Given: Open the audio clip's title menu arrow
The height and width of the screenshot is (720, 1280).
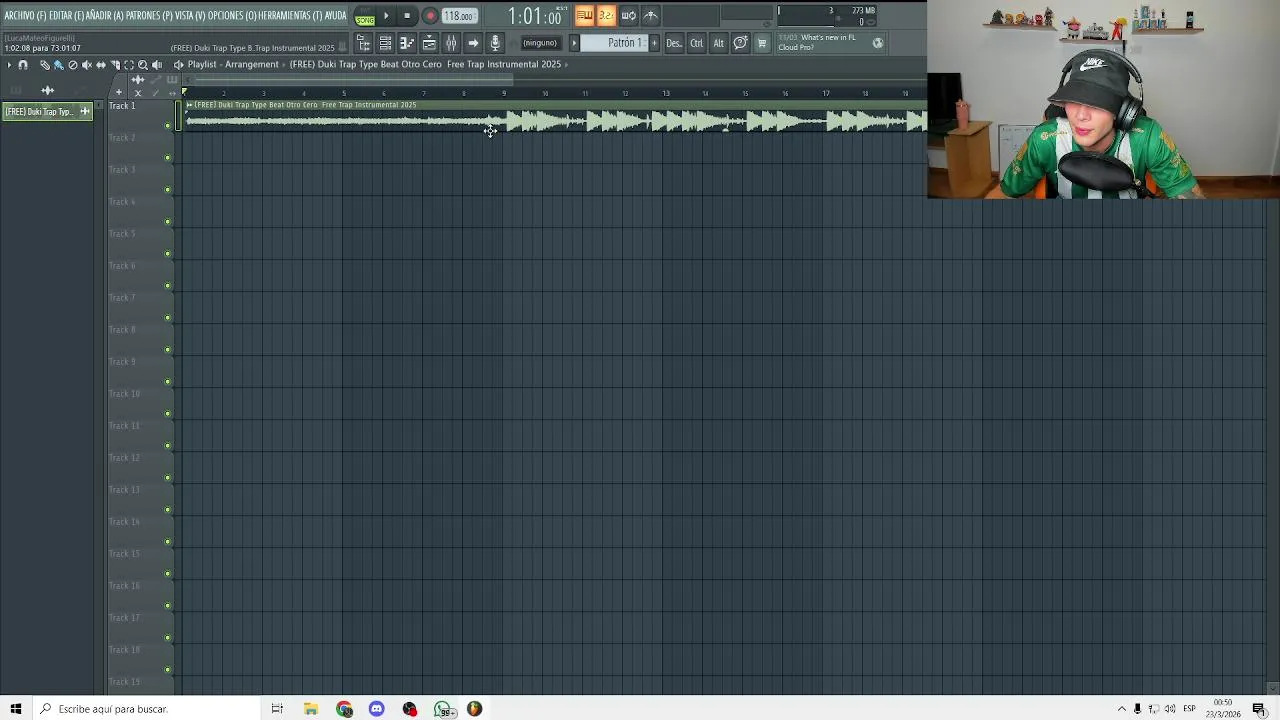Looking at the screenshot, I should pyautogui.click(x=189, y=105).
